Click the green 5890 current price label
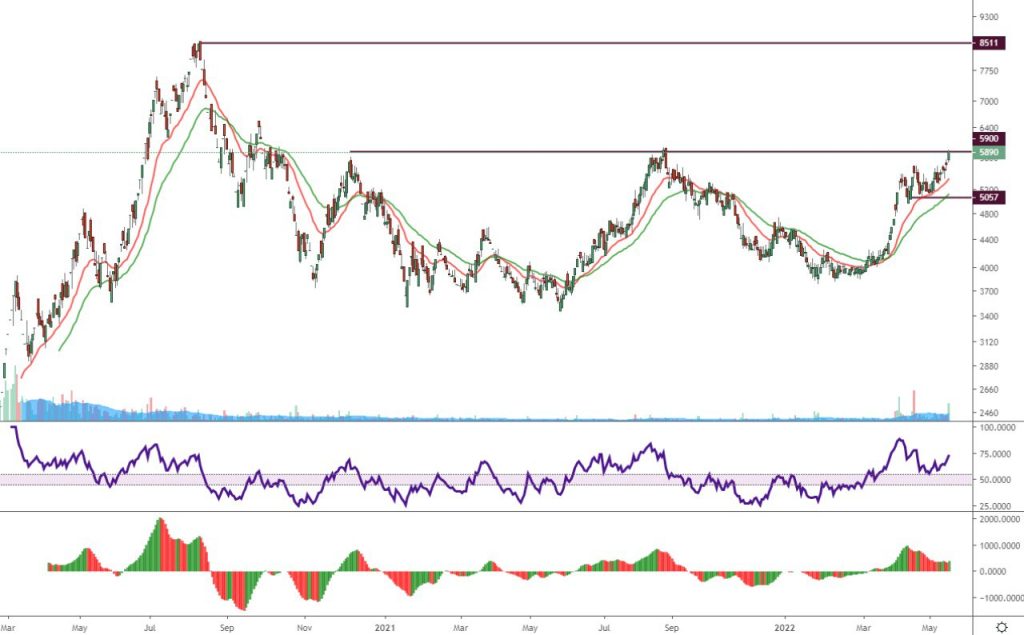This screenshot has height=635, width=1024. (989, 153)
